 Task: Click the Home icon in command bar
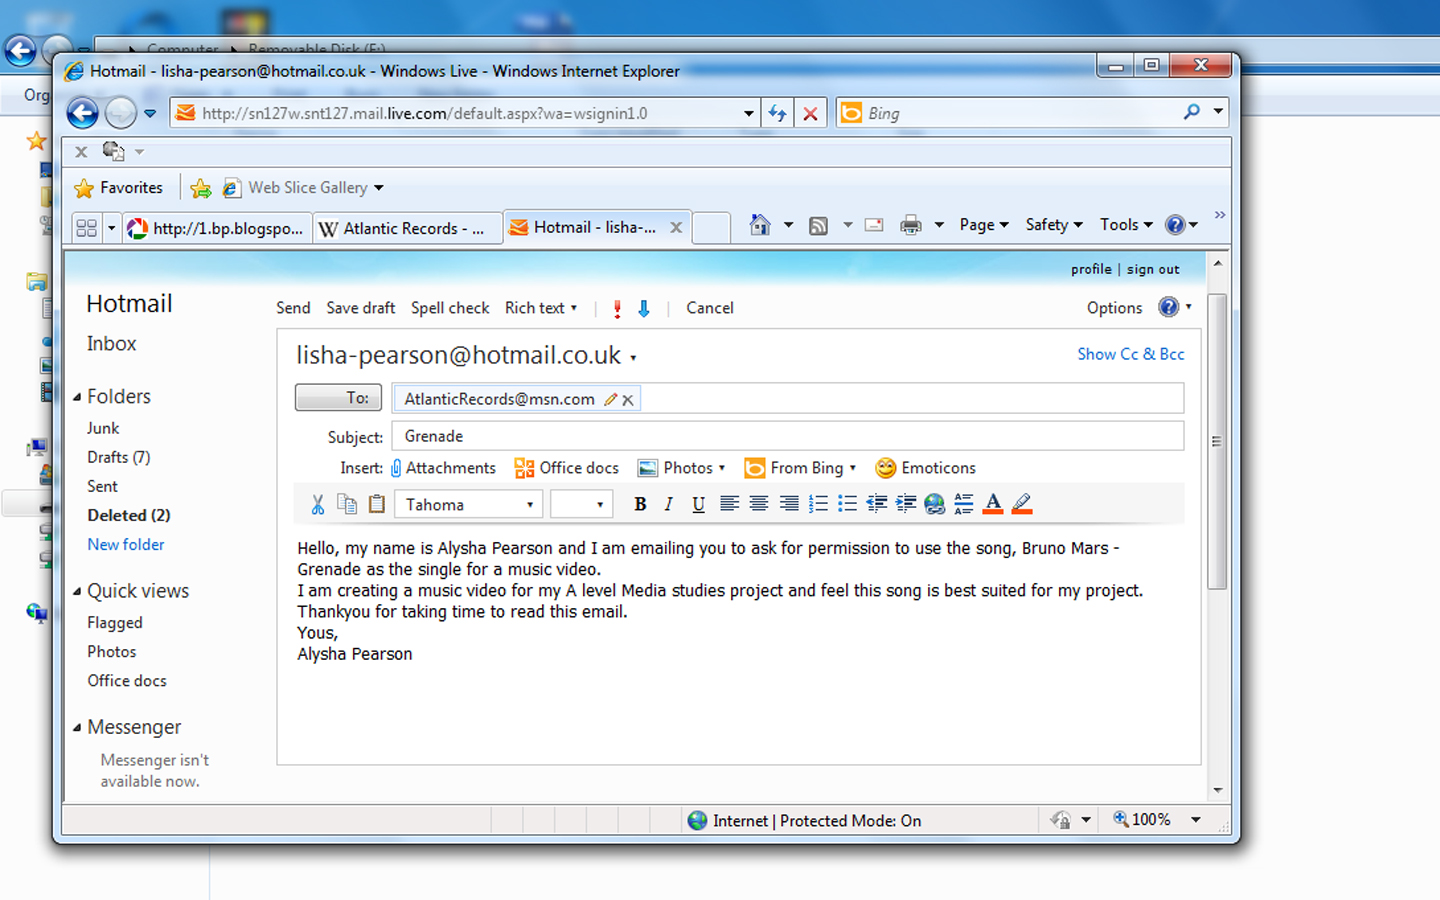(760, 225)
